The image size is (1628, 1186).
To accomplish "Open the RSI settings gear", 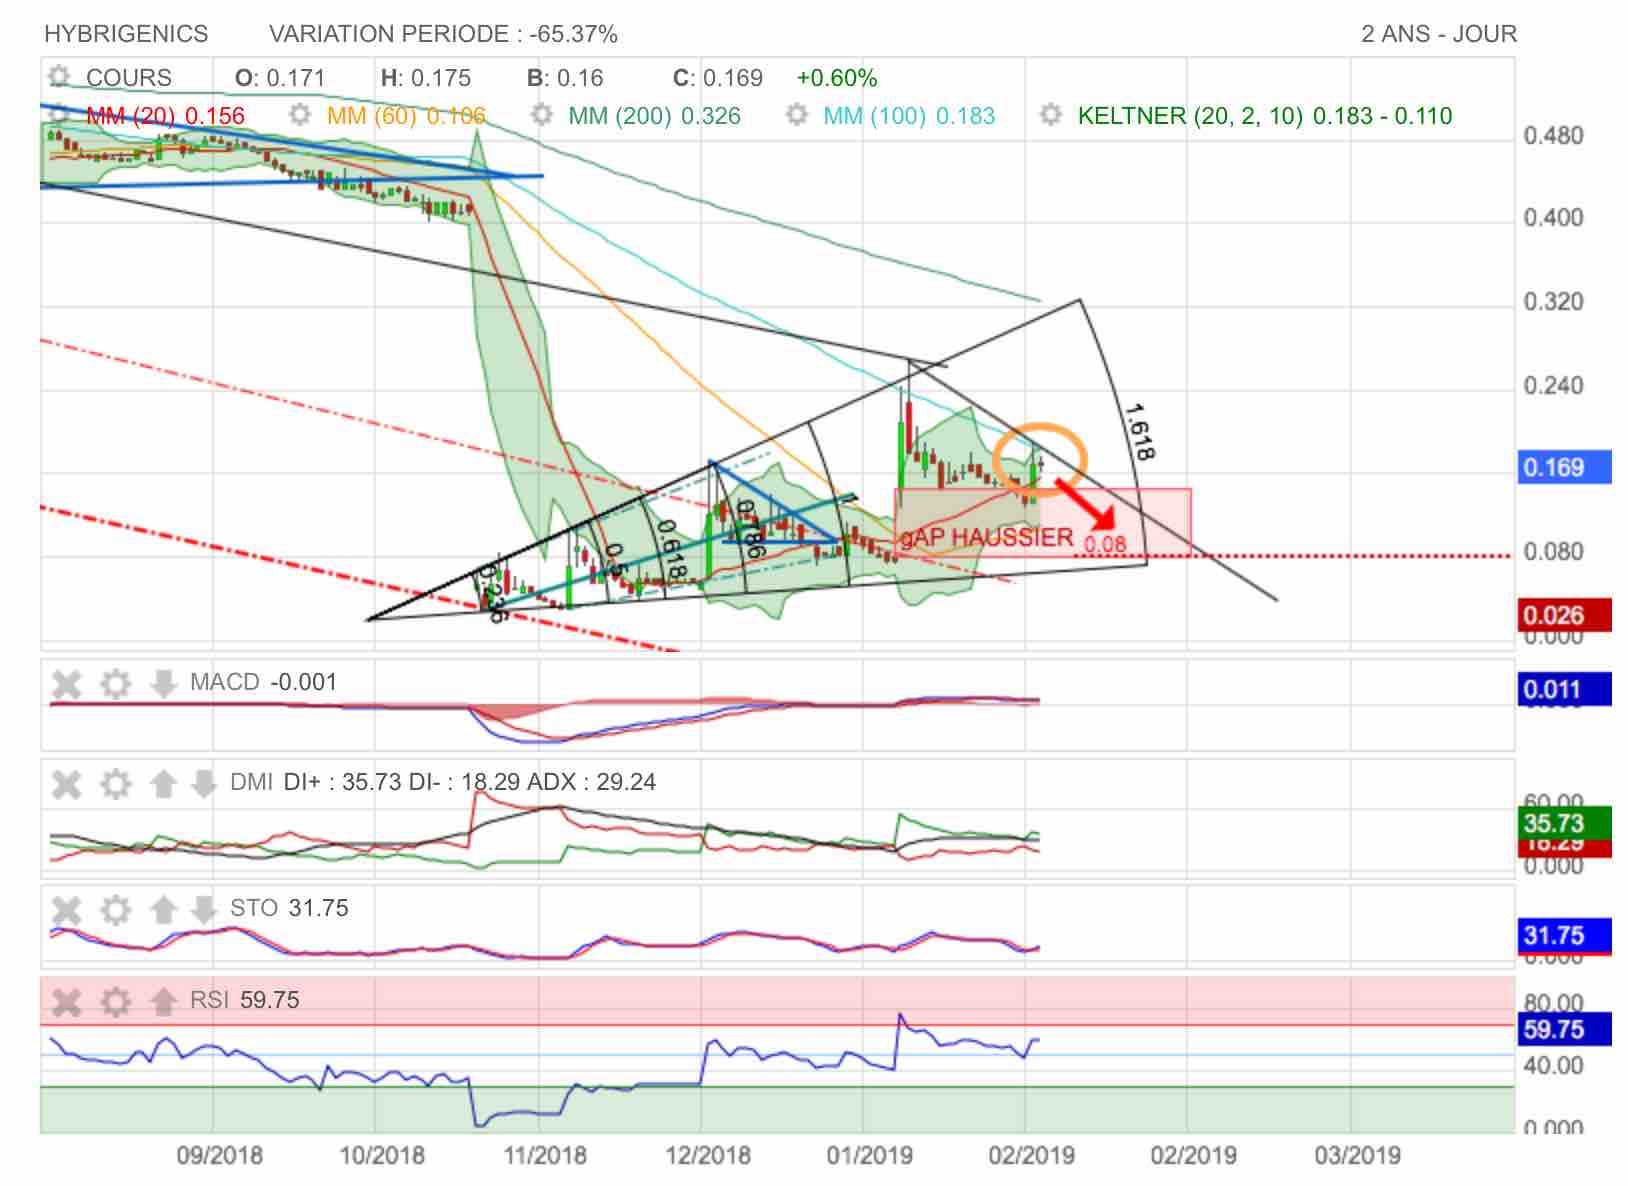I will tap(116, 1001).
